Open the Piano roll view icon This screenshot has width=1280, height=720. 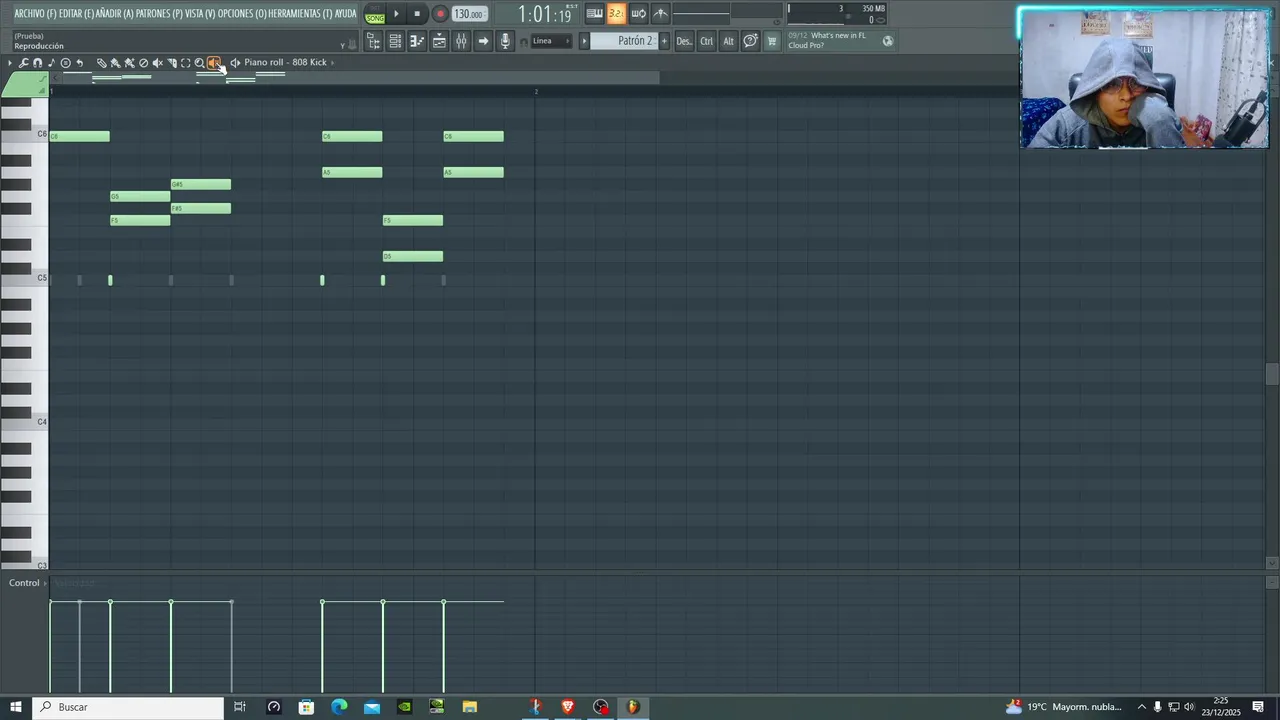tap(417, 41)
